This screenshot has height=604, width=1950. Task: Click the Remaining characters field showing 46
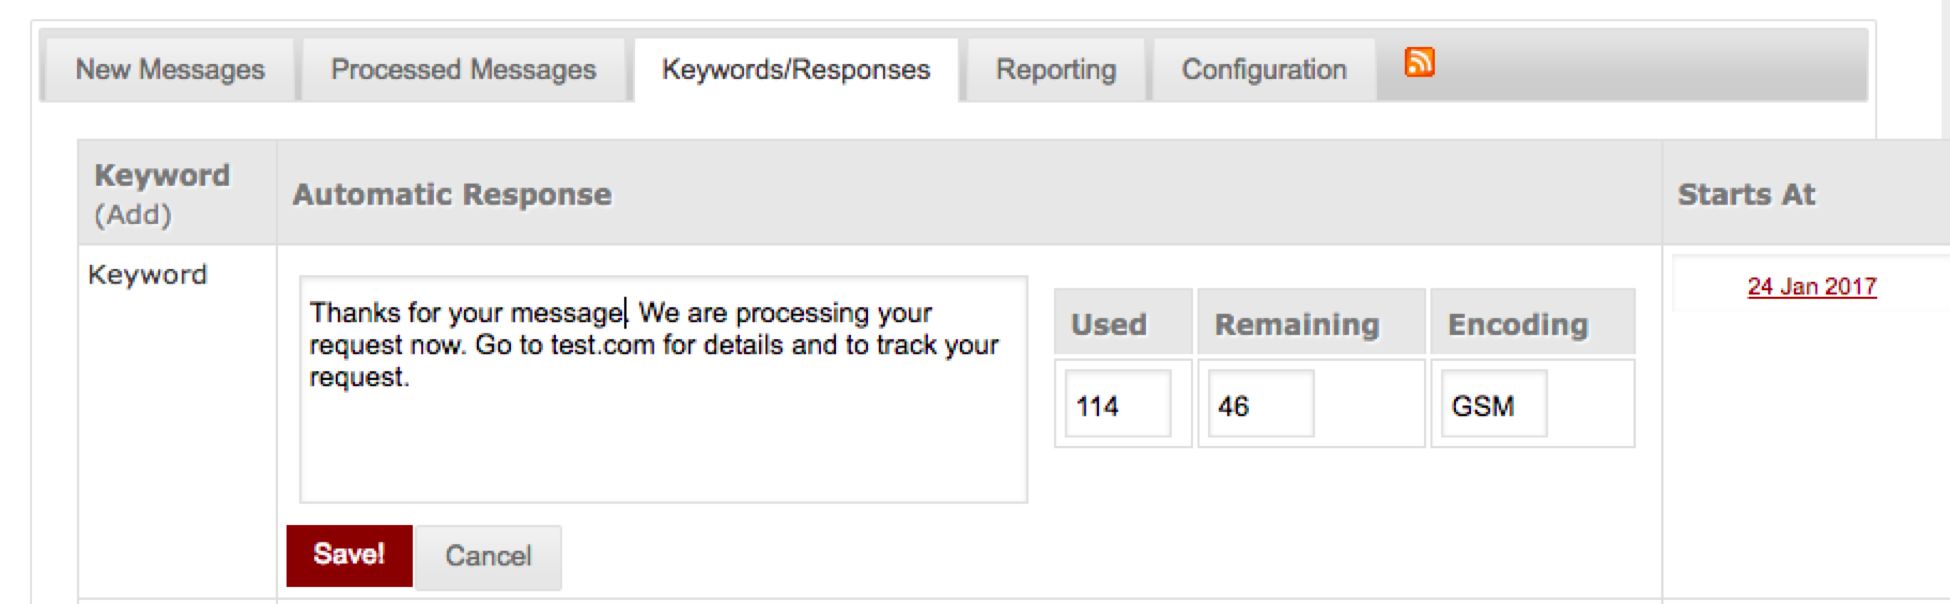(x=1260, y=405)
